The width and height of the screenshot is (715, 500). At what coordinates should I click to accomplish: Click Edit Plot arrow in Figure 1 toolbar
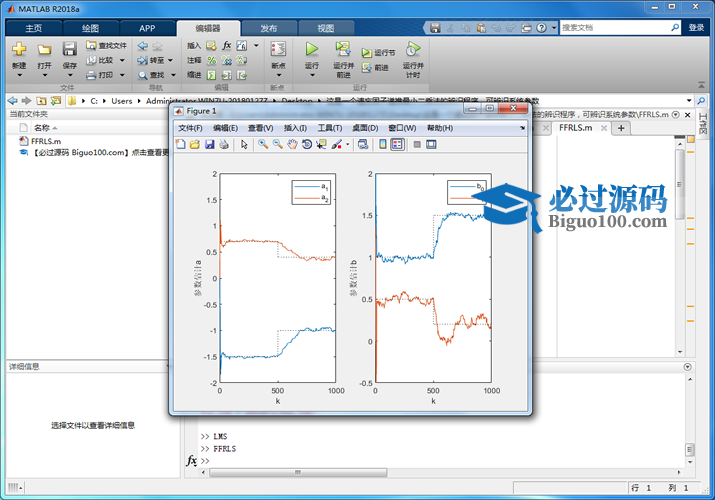click(244, 144)
